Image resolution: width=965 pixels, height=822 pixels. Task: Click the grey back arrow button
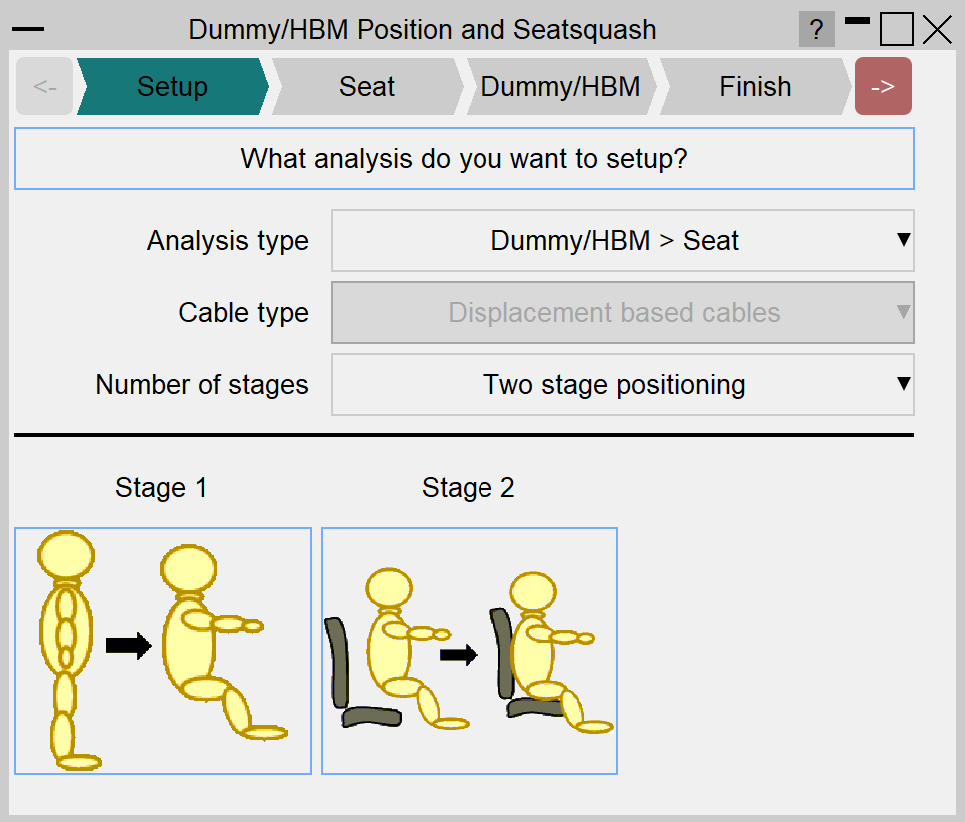(45, 87)
